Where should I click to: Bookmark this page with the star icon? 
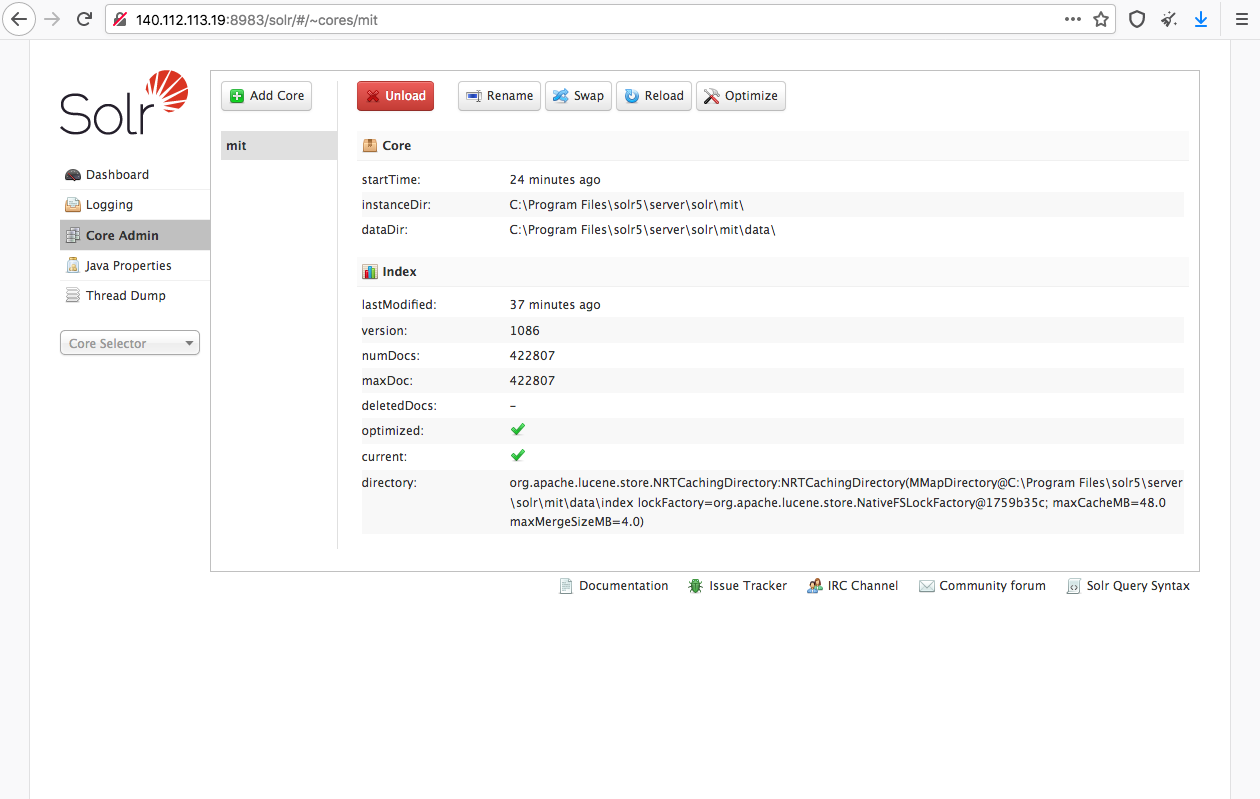1101,19
